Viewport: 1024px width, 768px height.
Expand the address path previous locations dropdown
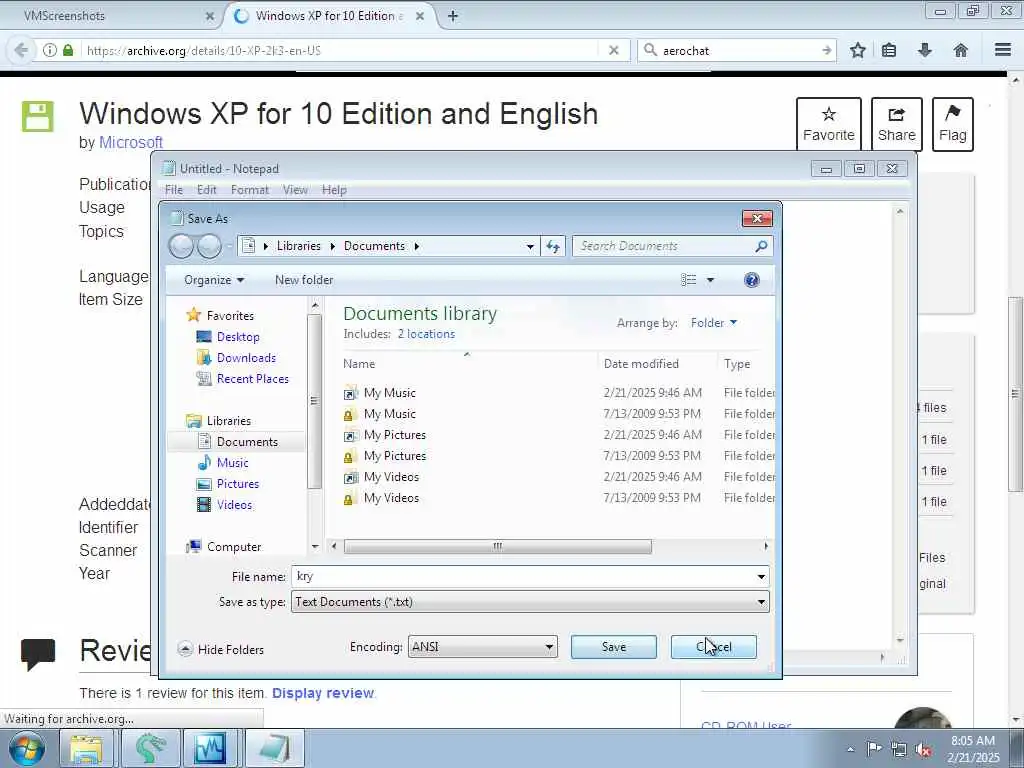click(530, 246)
